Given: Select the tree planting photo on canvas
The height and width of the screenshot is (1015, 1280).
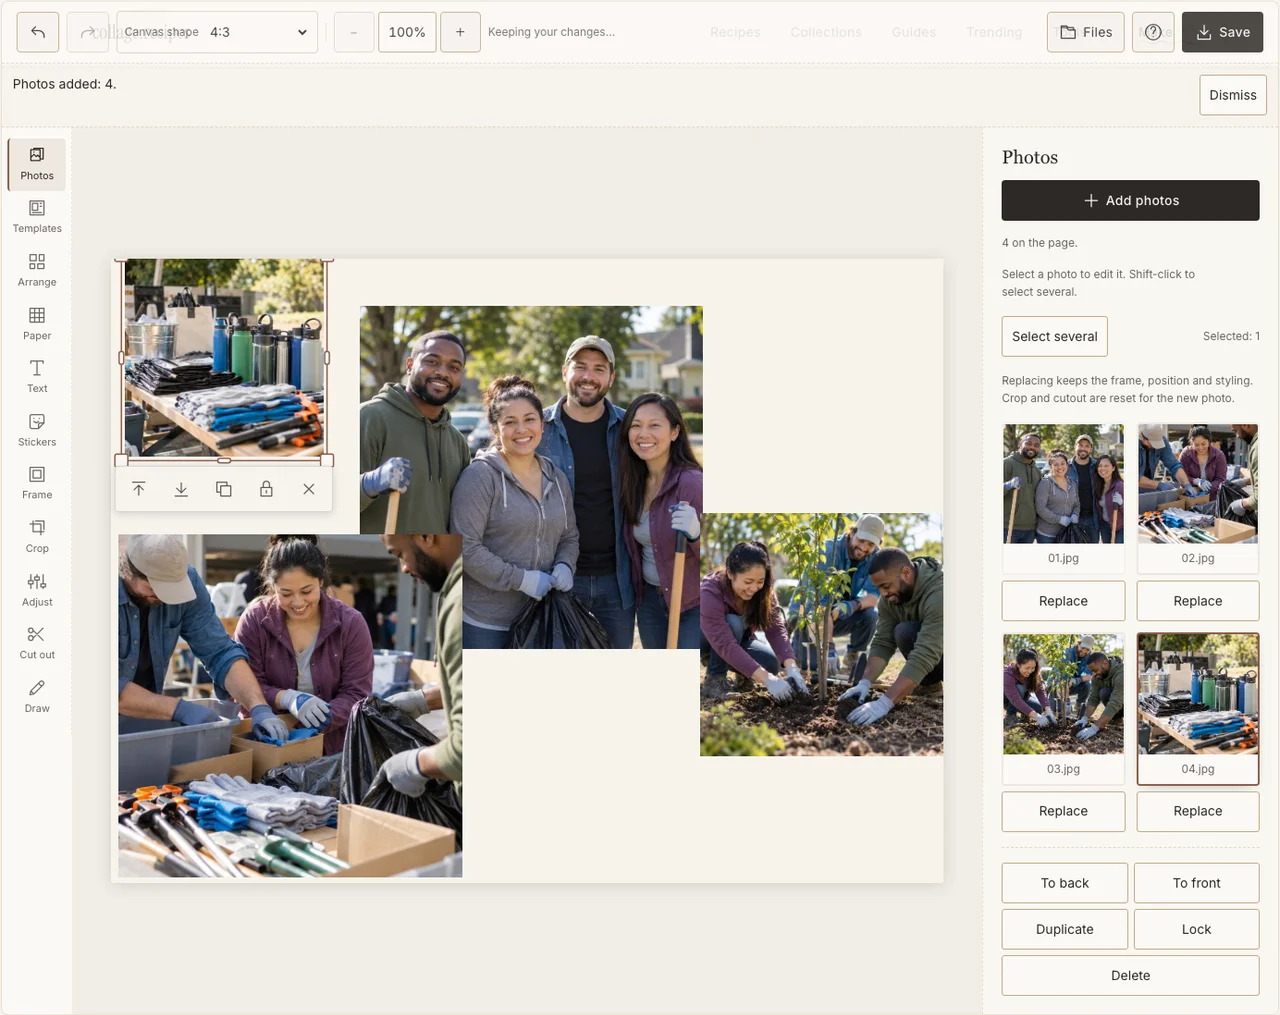Looking at the screenshot, I should coord(821,634).
